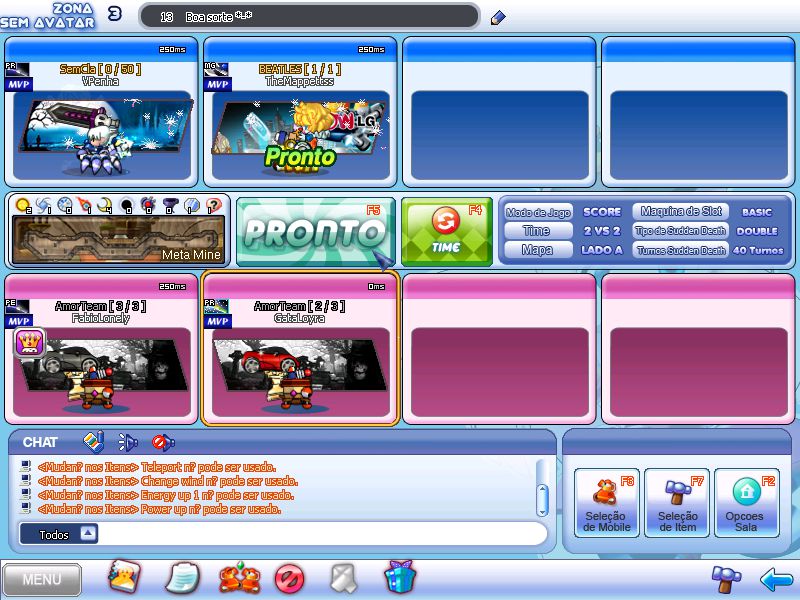The image size is (800, 600).
Task: Click the blue back arrow to leave room
Action: point(775,578)
